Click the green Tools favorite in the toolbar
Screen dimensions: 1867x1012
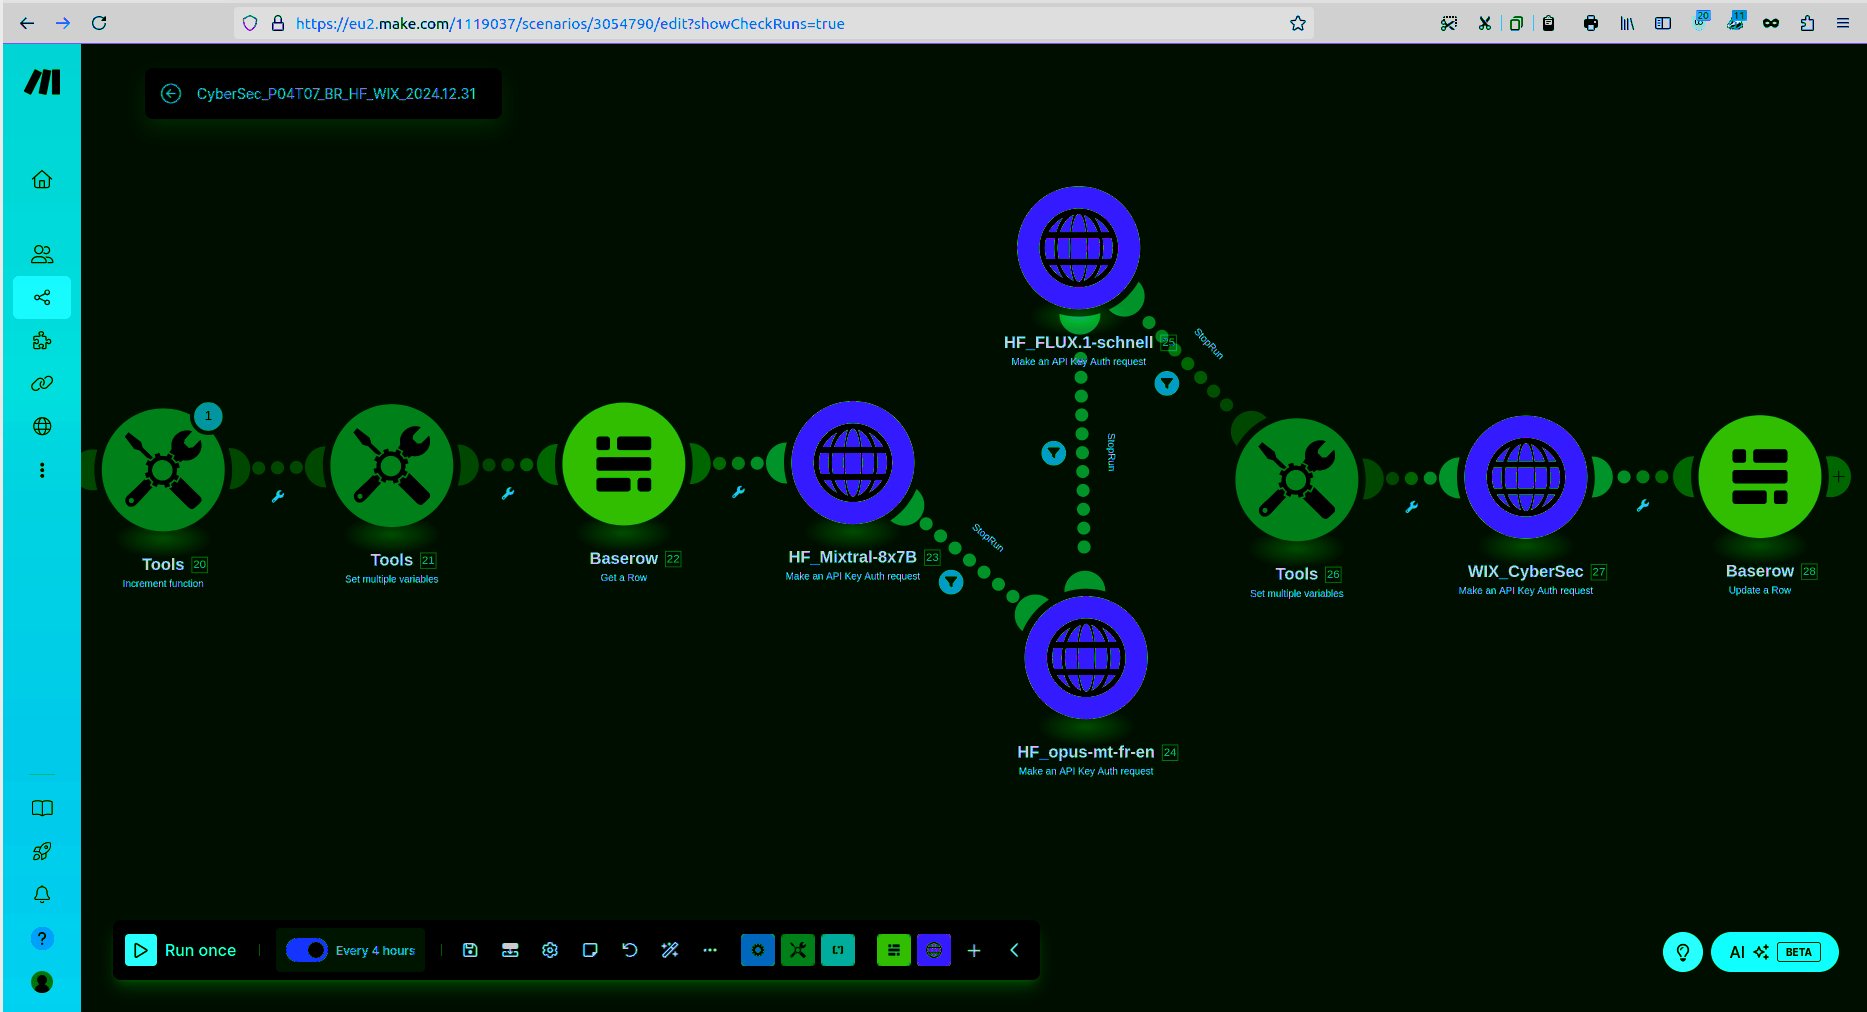tap(798, 950)
